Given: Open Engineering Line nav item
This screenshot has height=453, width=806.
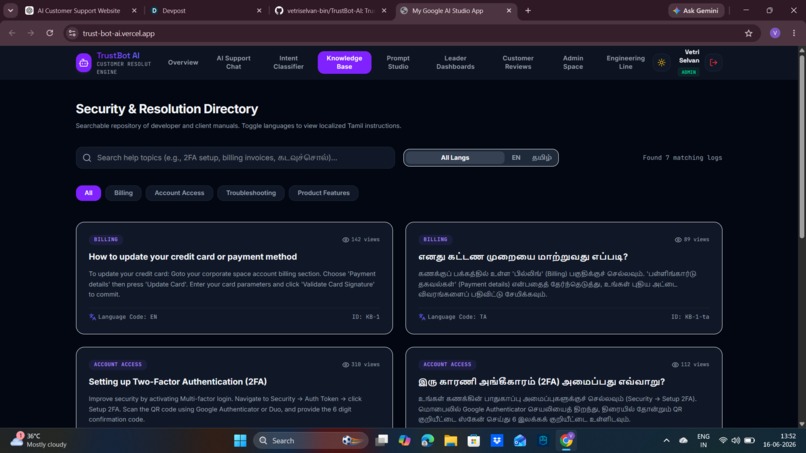Looking at the screenshot, I should click(x=626, y=63).
